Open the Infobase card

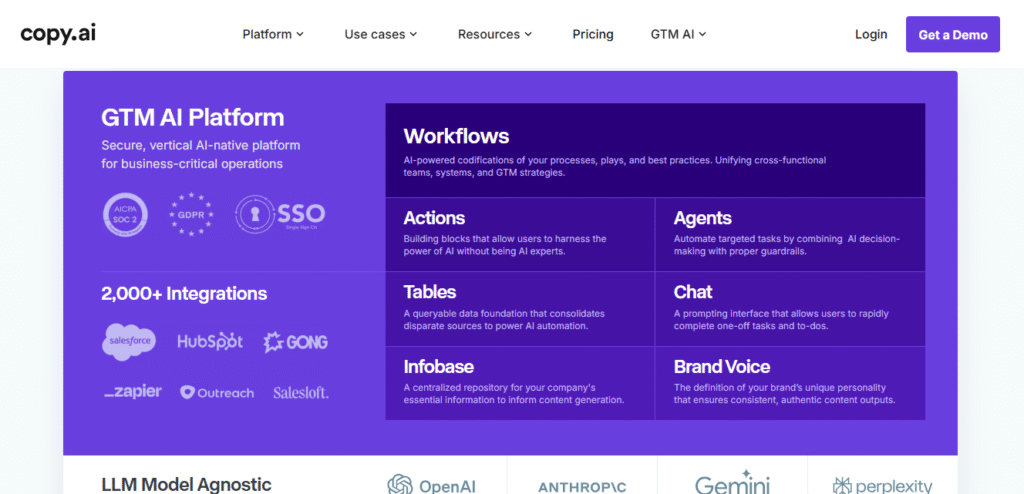tap(520, 383)
